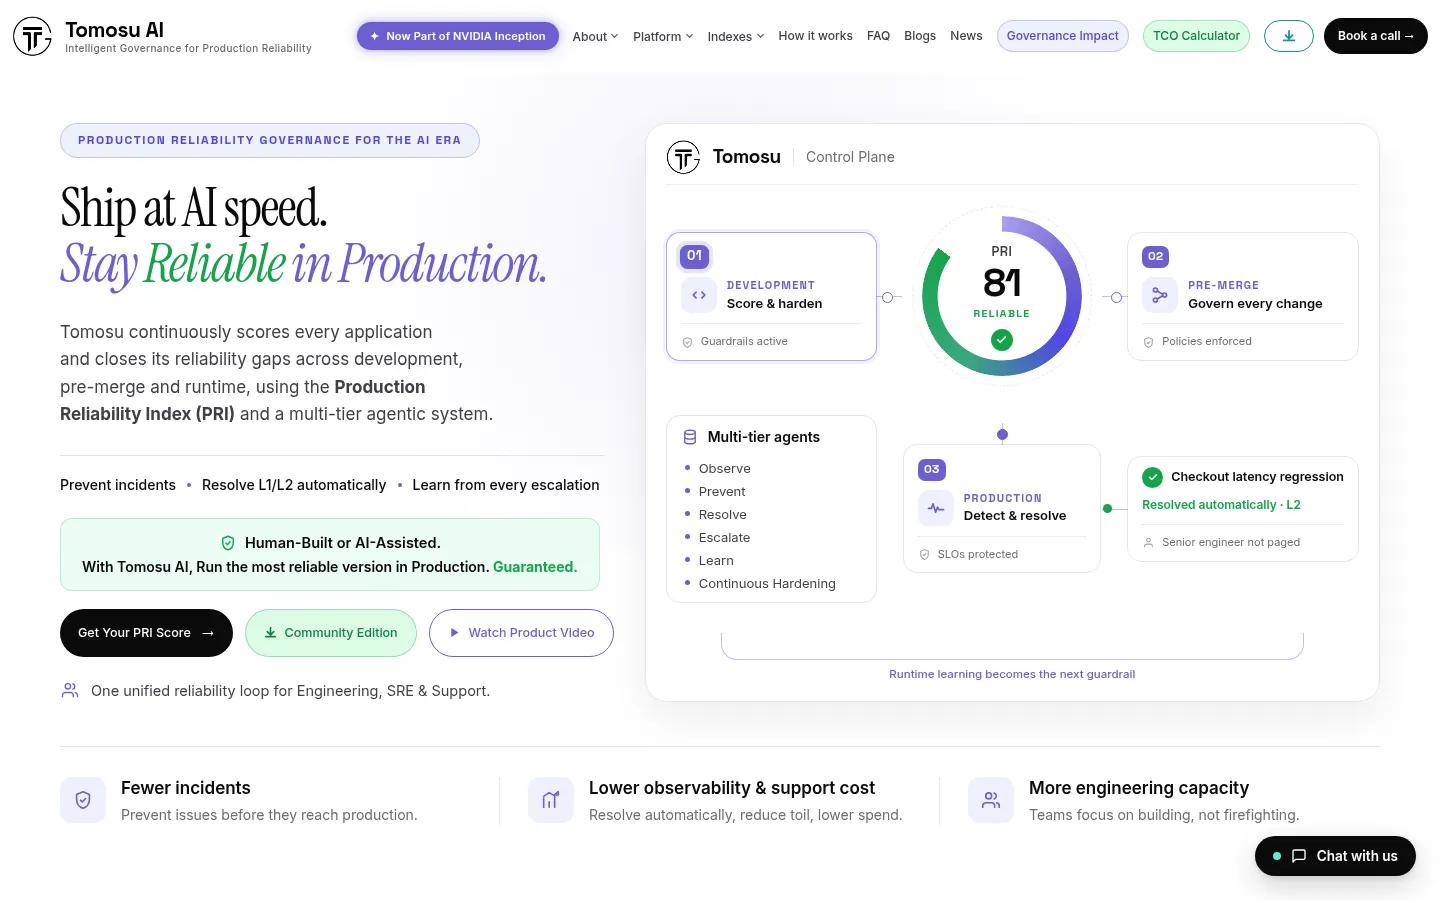The width and height of the screenshot is (1440, 900).
Task: Click the database icon beside Multi-tier agents
Action: coord(690,437)
